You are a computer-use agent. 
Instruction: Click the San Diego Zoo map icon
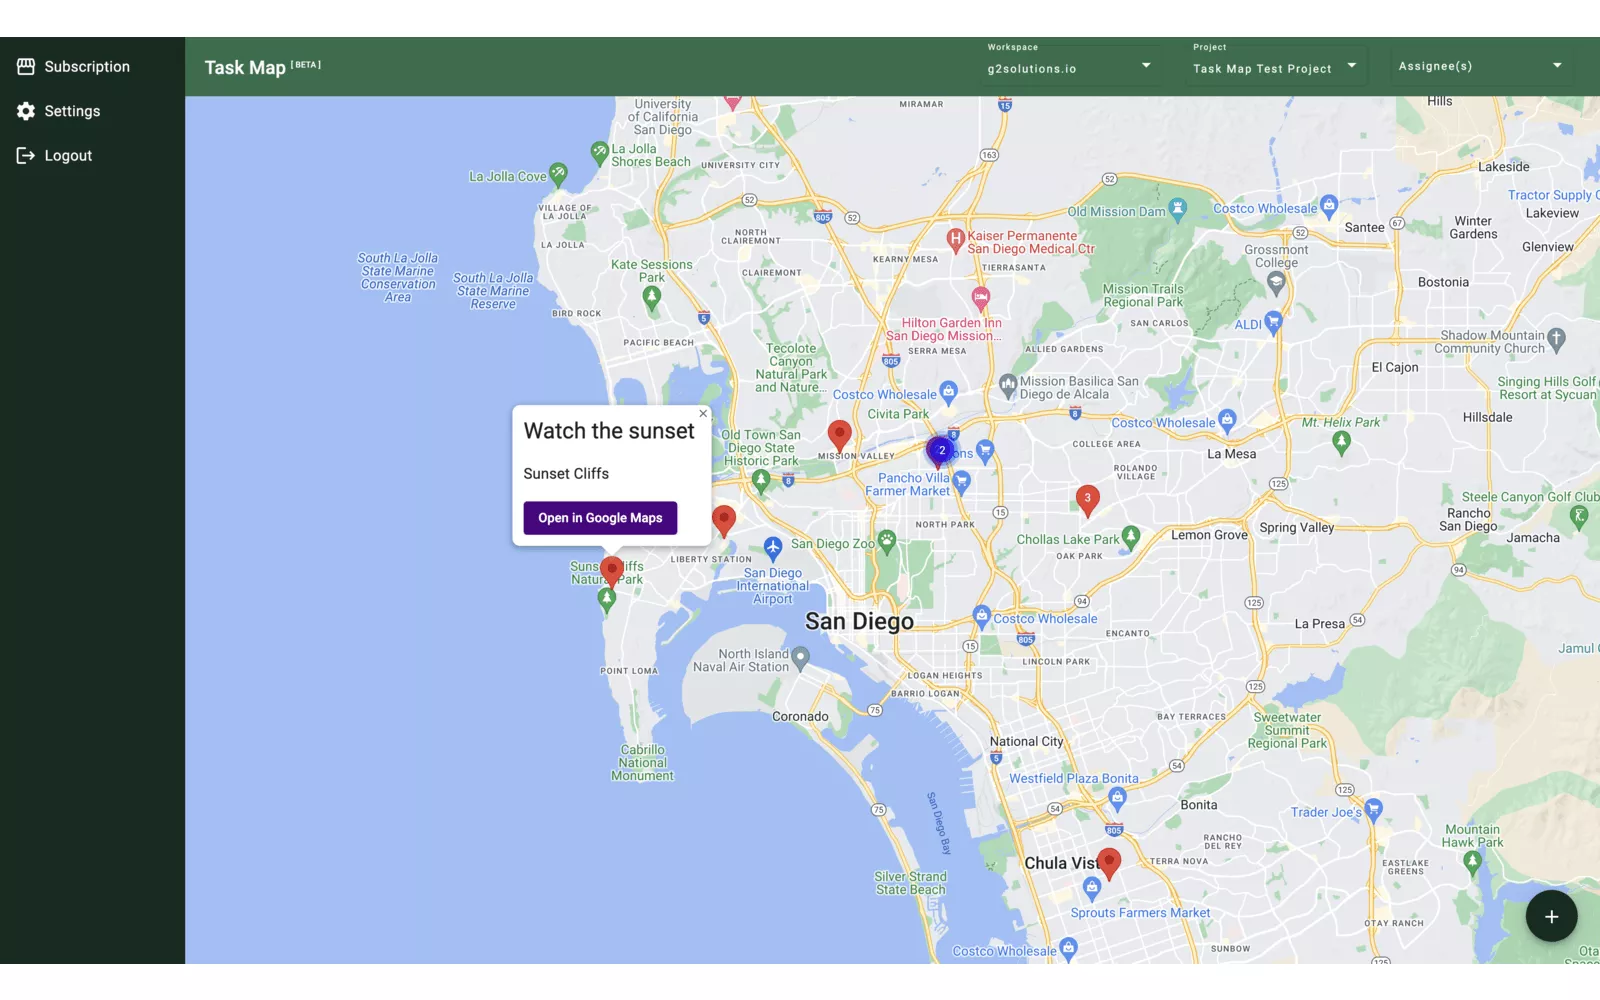[886, 541]
